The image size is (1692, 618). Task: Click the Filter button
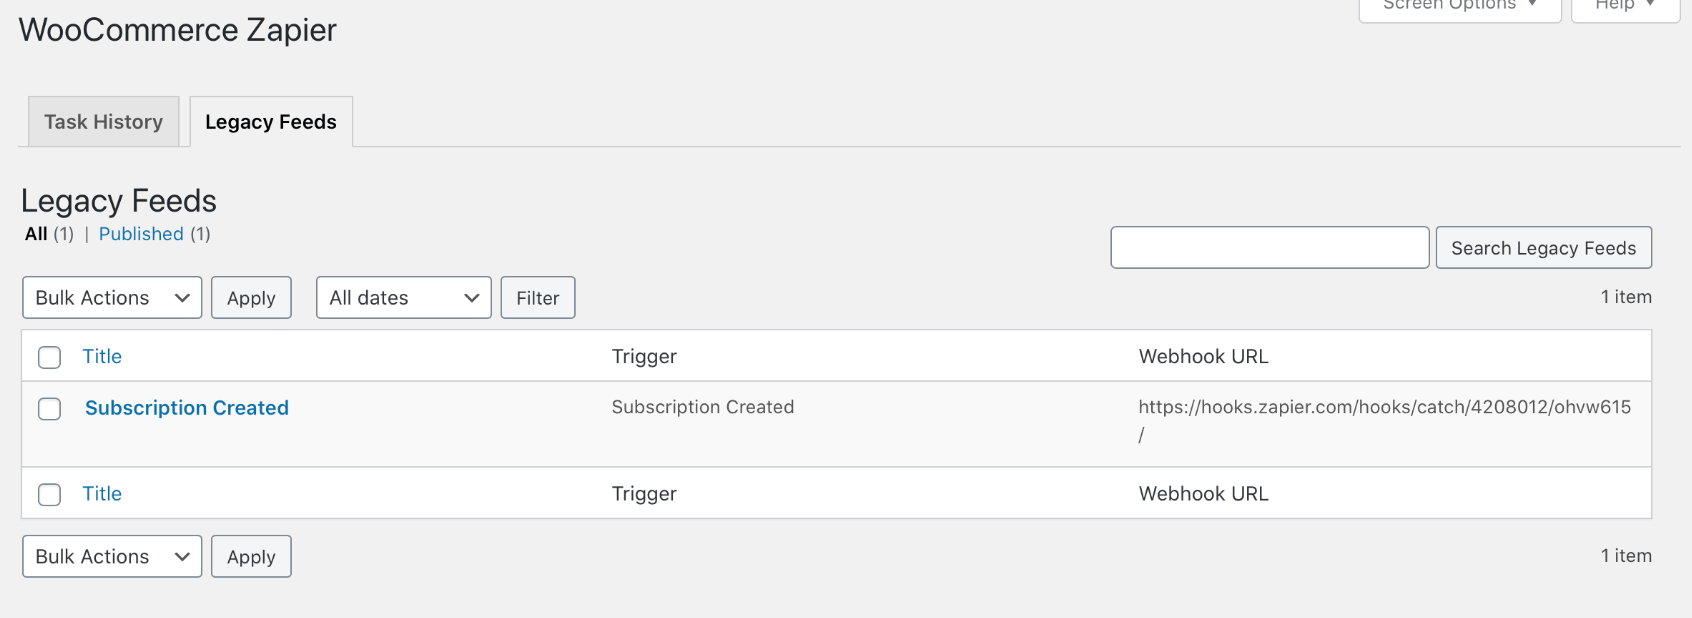[x=538, y=298]
